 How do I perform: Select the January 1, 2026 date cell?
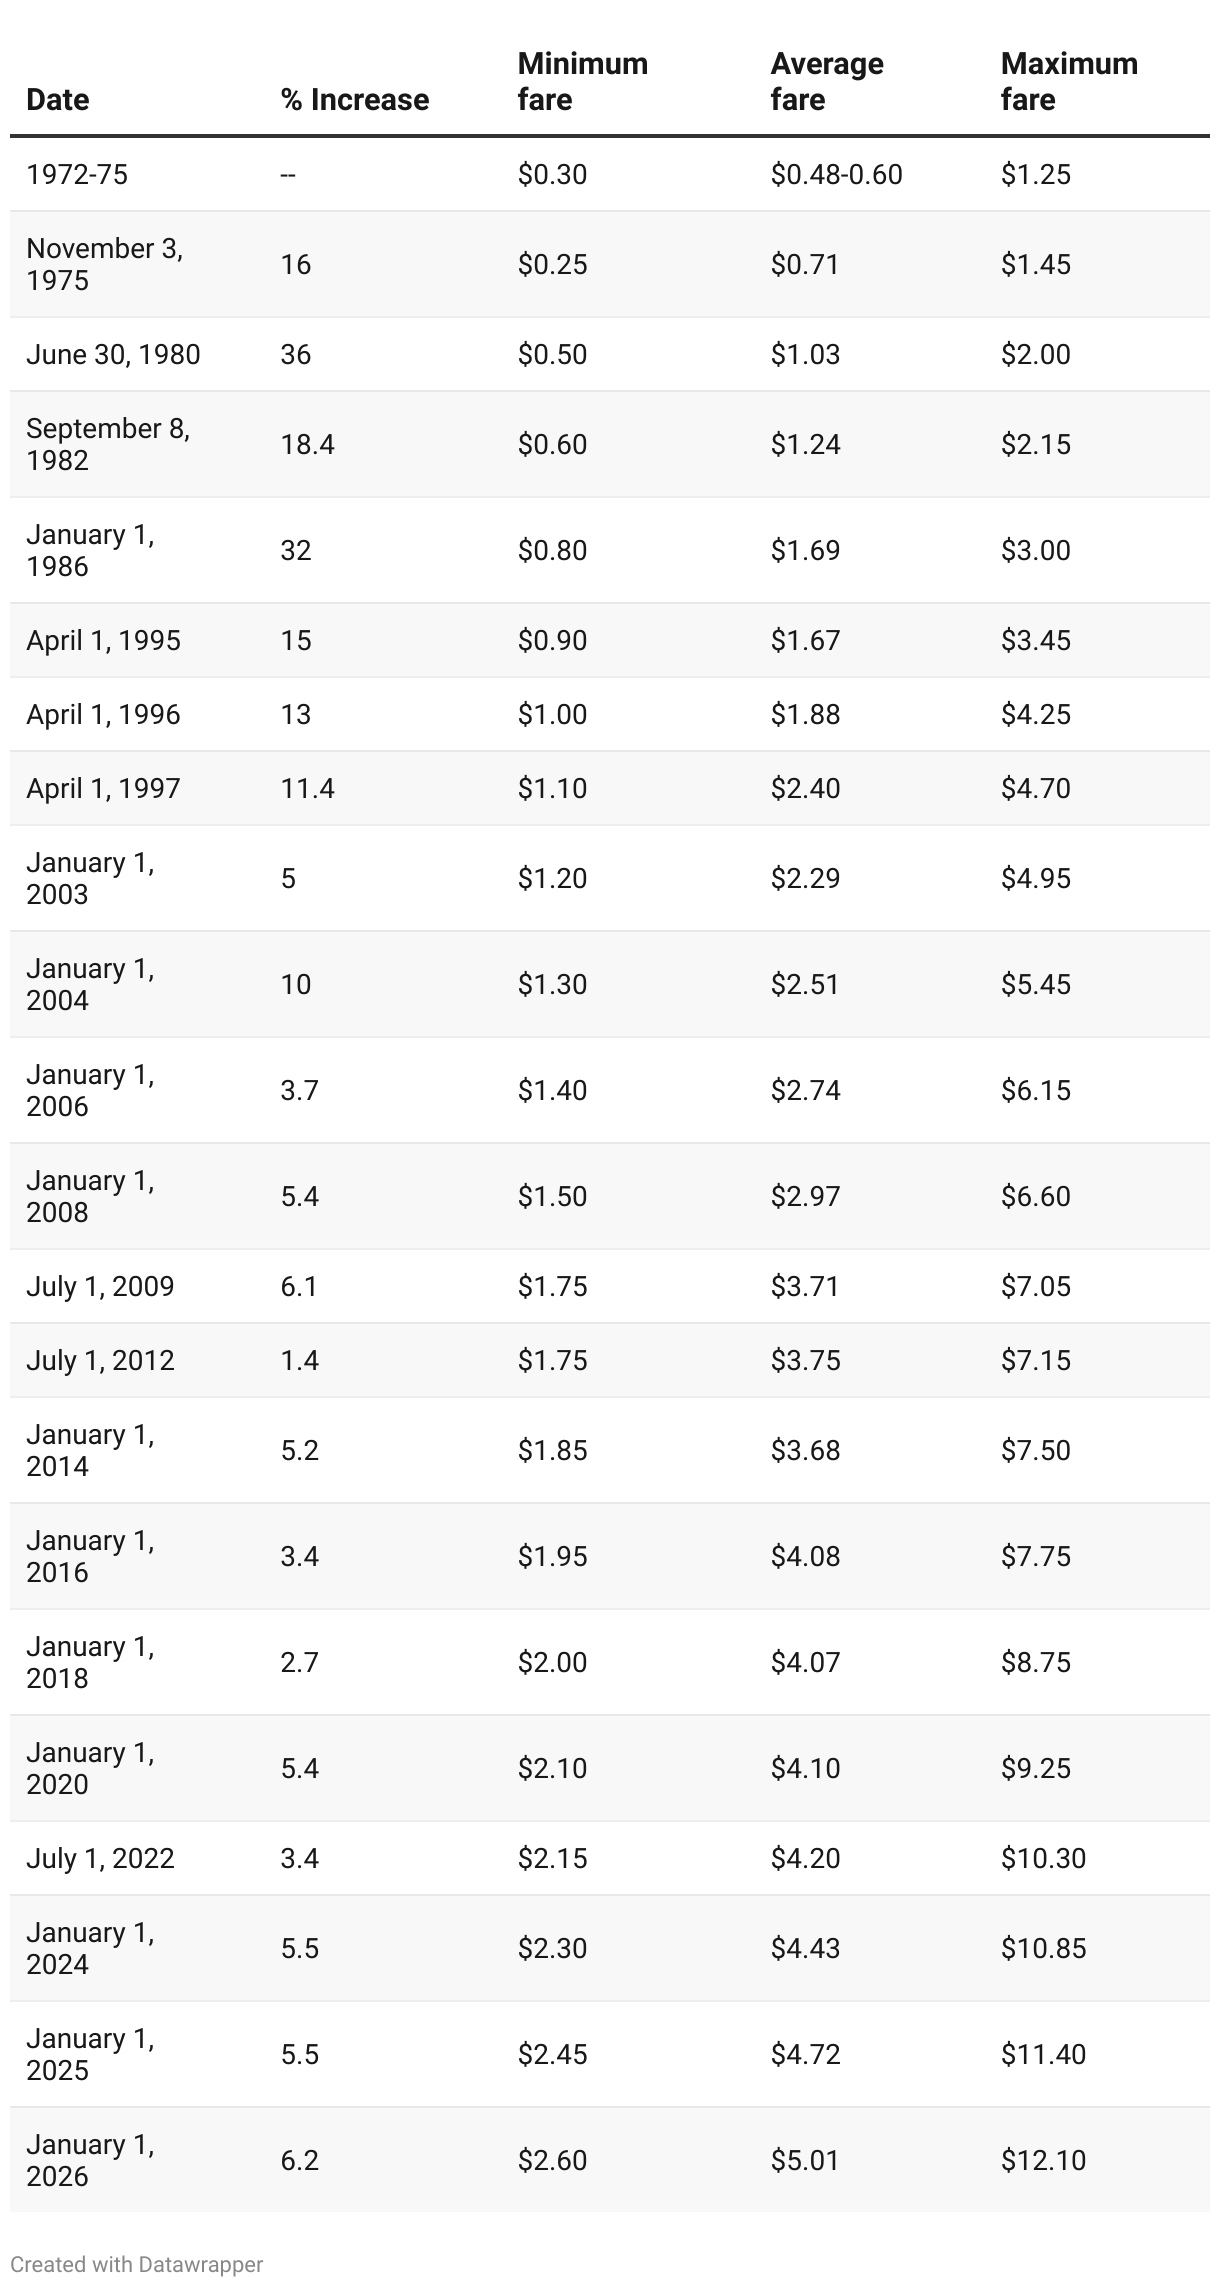[90, 2160]
